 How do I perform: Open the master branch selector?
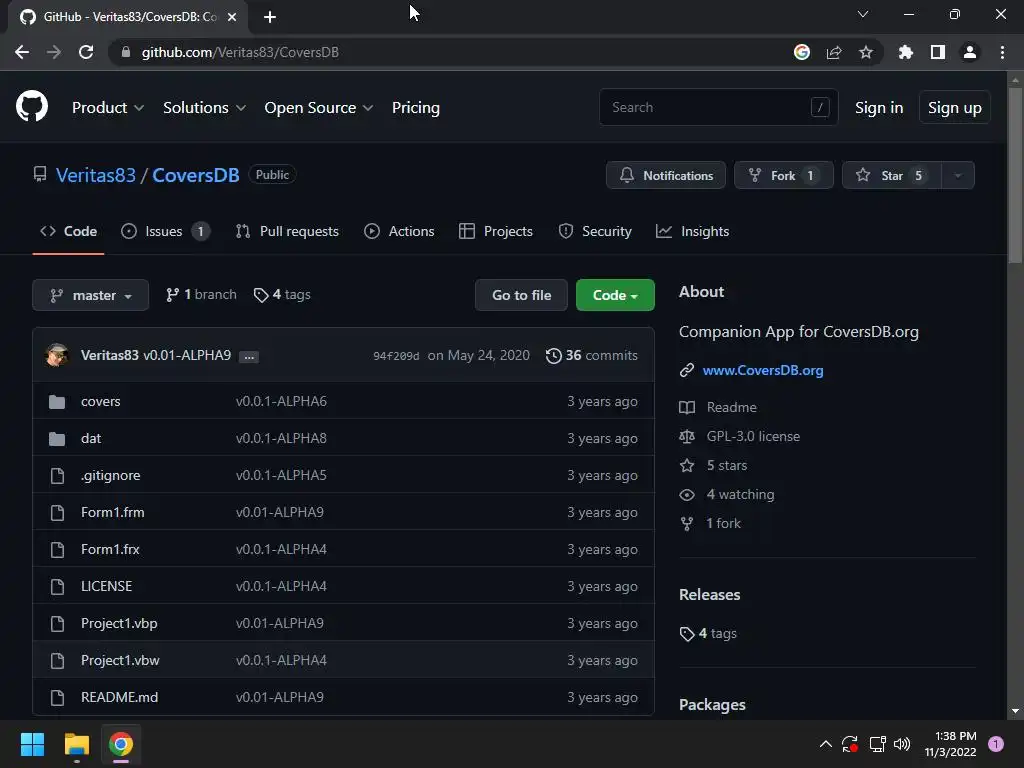point(91,295)
